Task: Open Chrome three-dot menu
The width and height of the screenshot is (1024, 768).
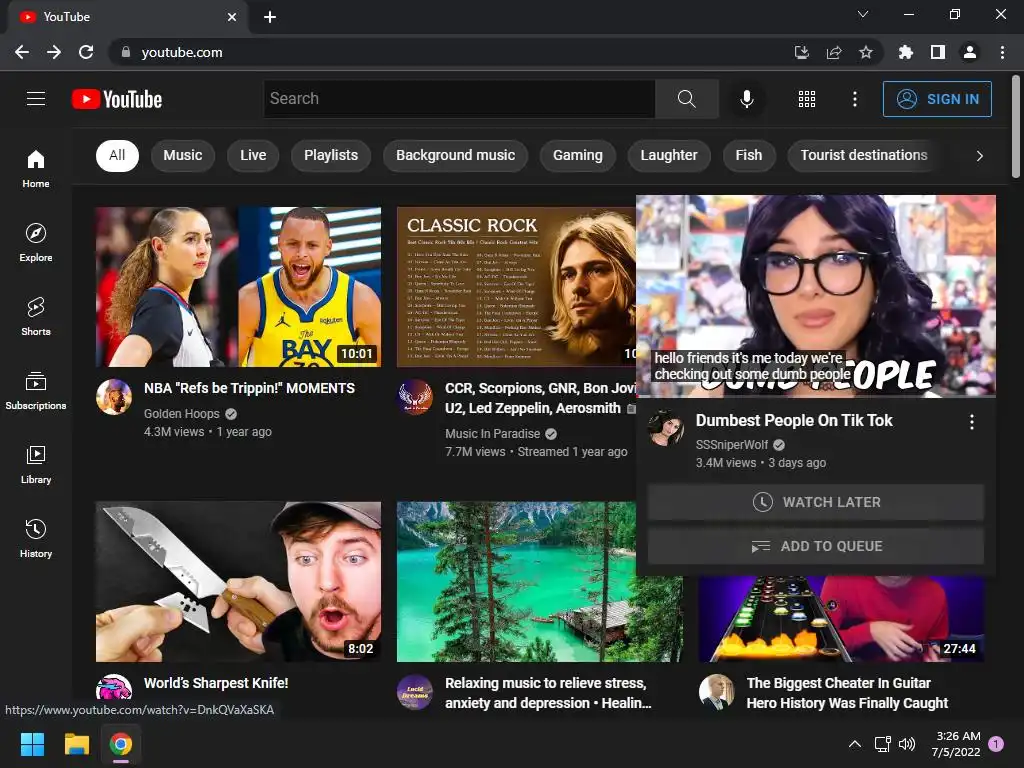Action: click(1002, 52)
